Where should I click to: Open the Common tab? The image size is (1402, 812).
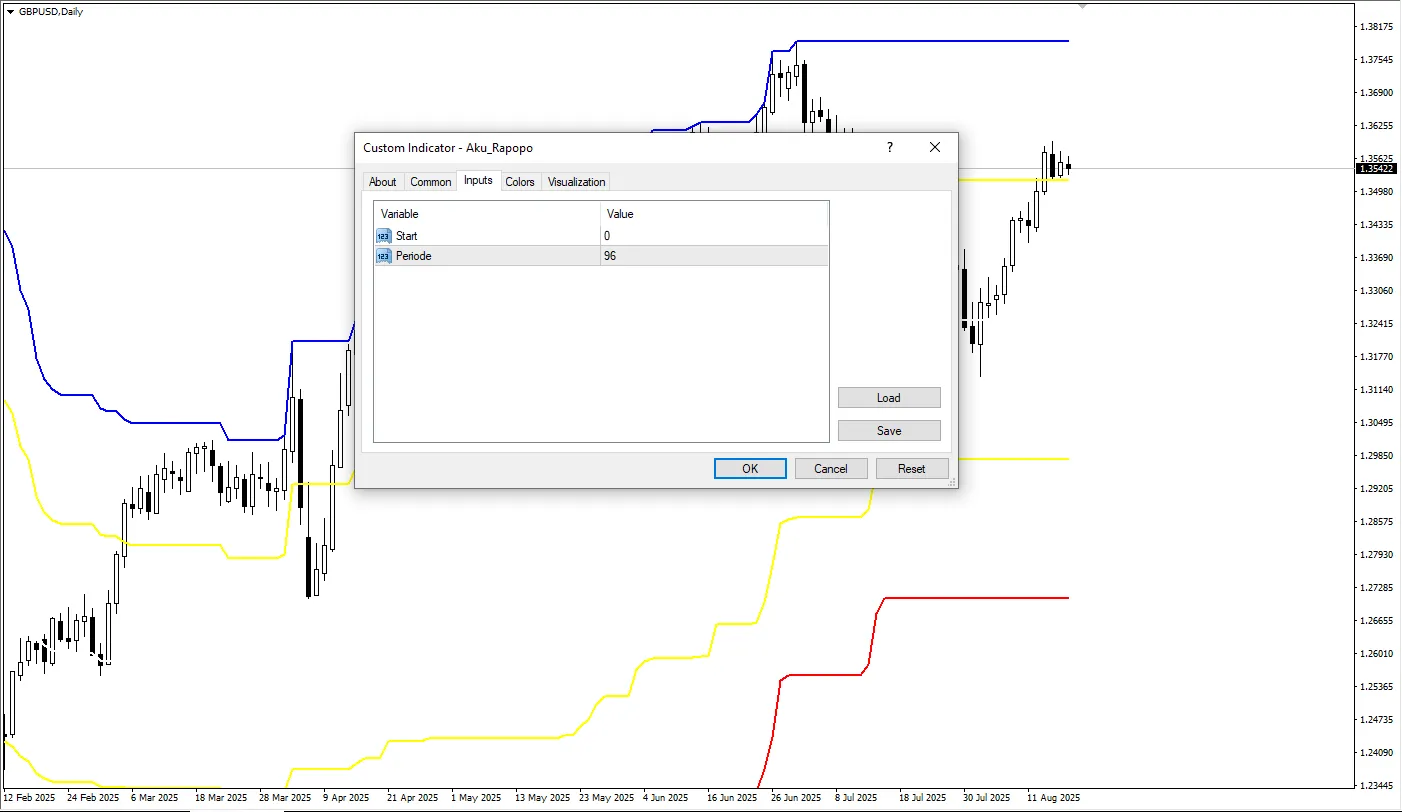click(x=430, y=182)
